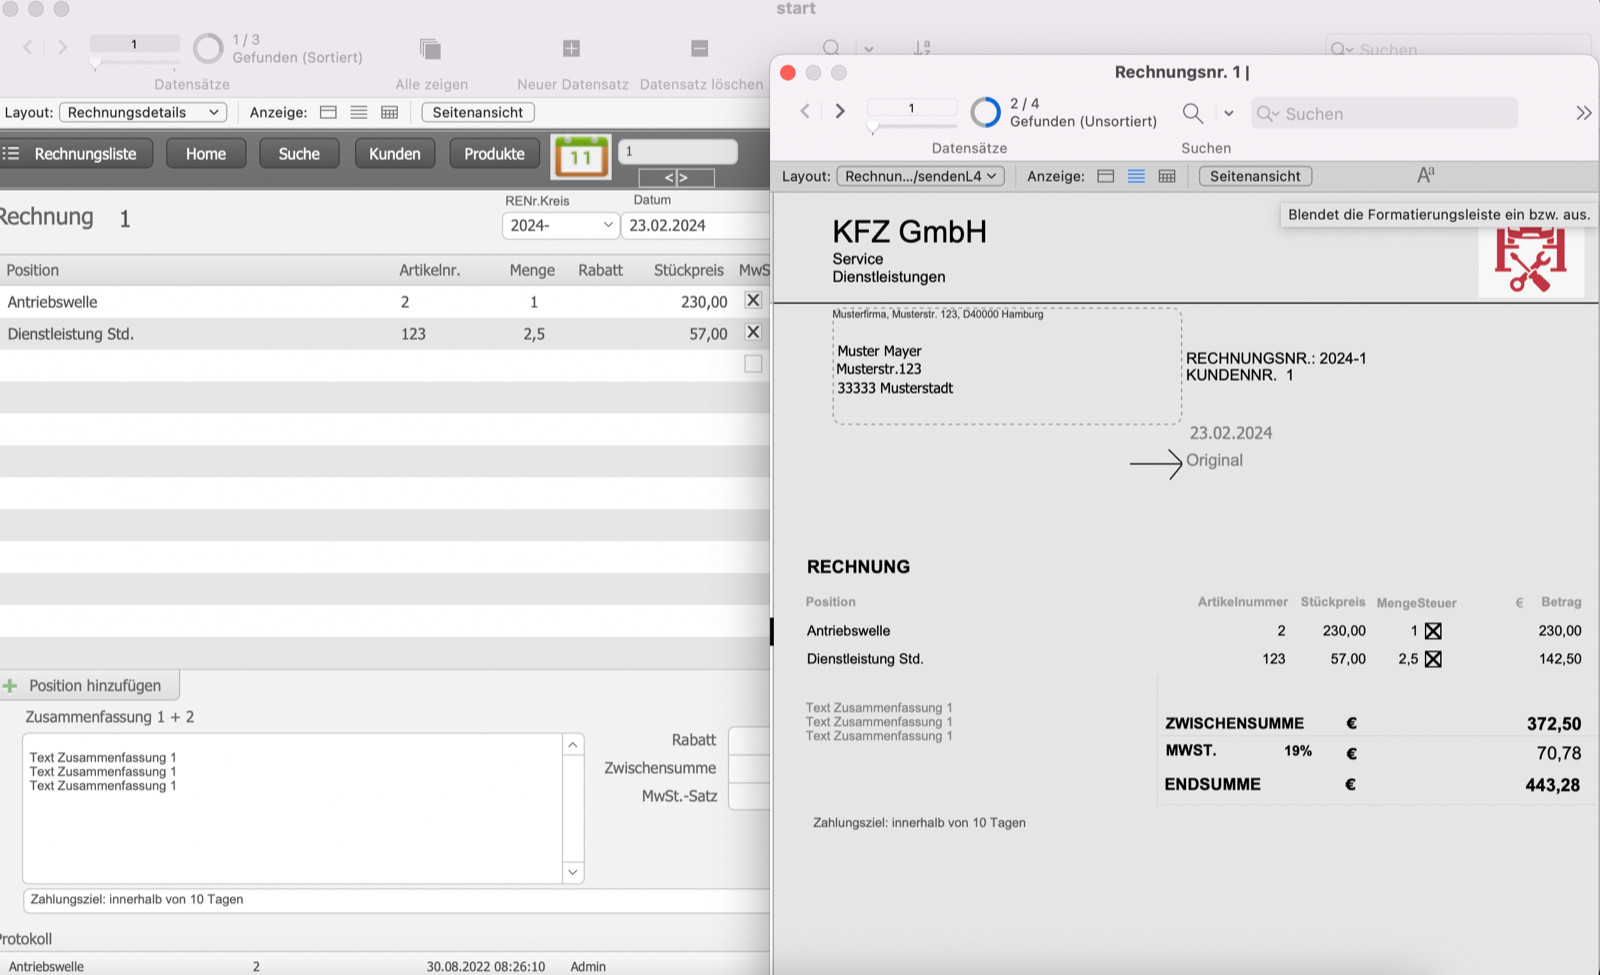Screen dimensions: 1600x975
Task: Click Antriebswelle entry in Protokoll list
Action: pyautogui.click(x=46, y=966)
